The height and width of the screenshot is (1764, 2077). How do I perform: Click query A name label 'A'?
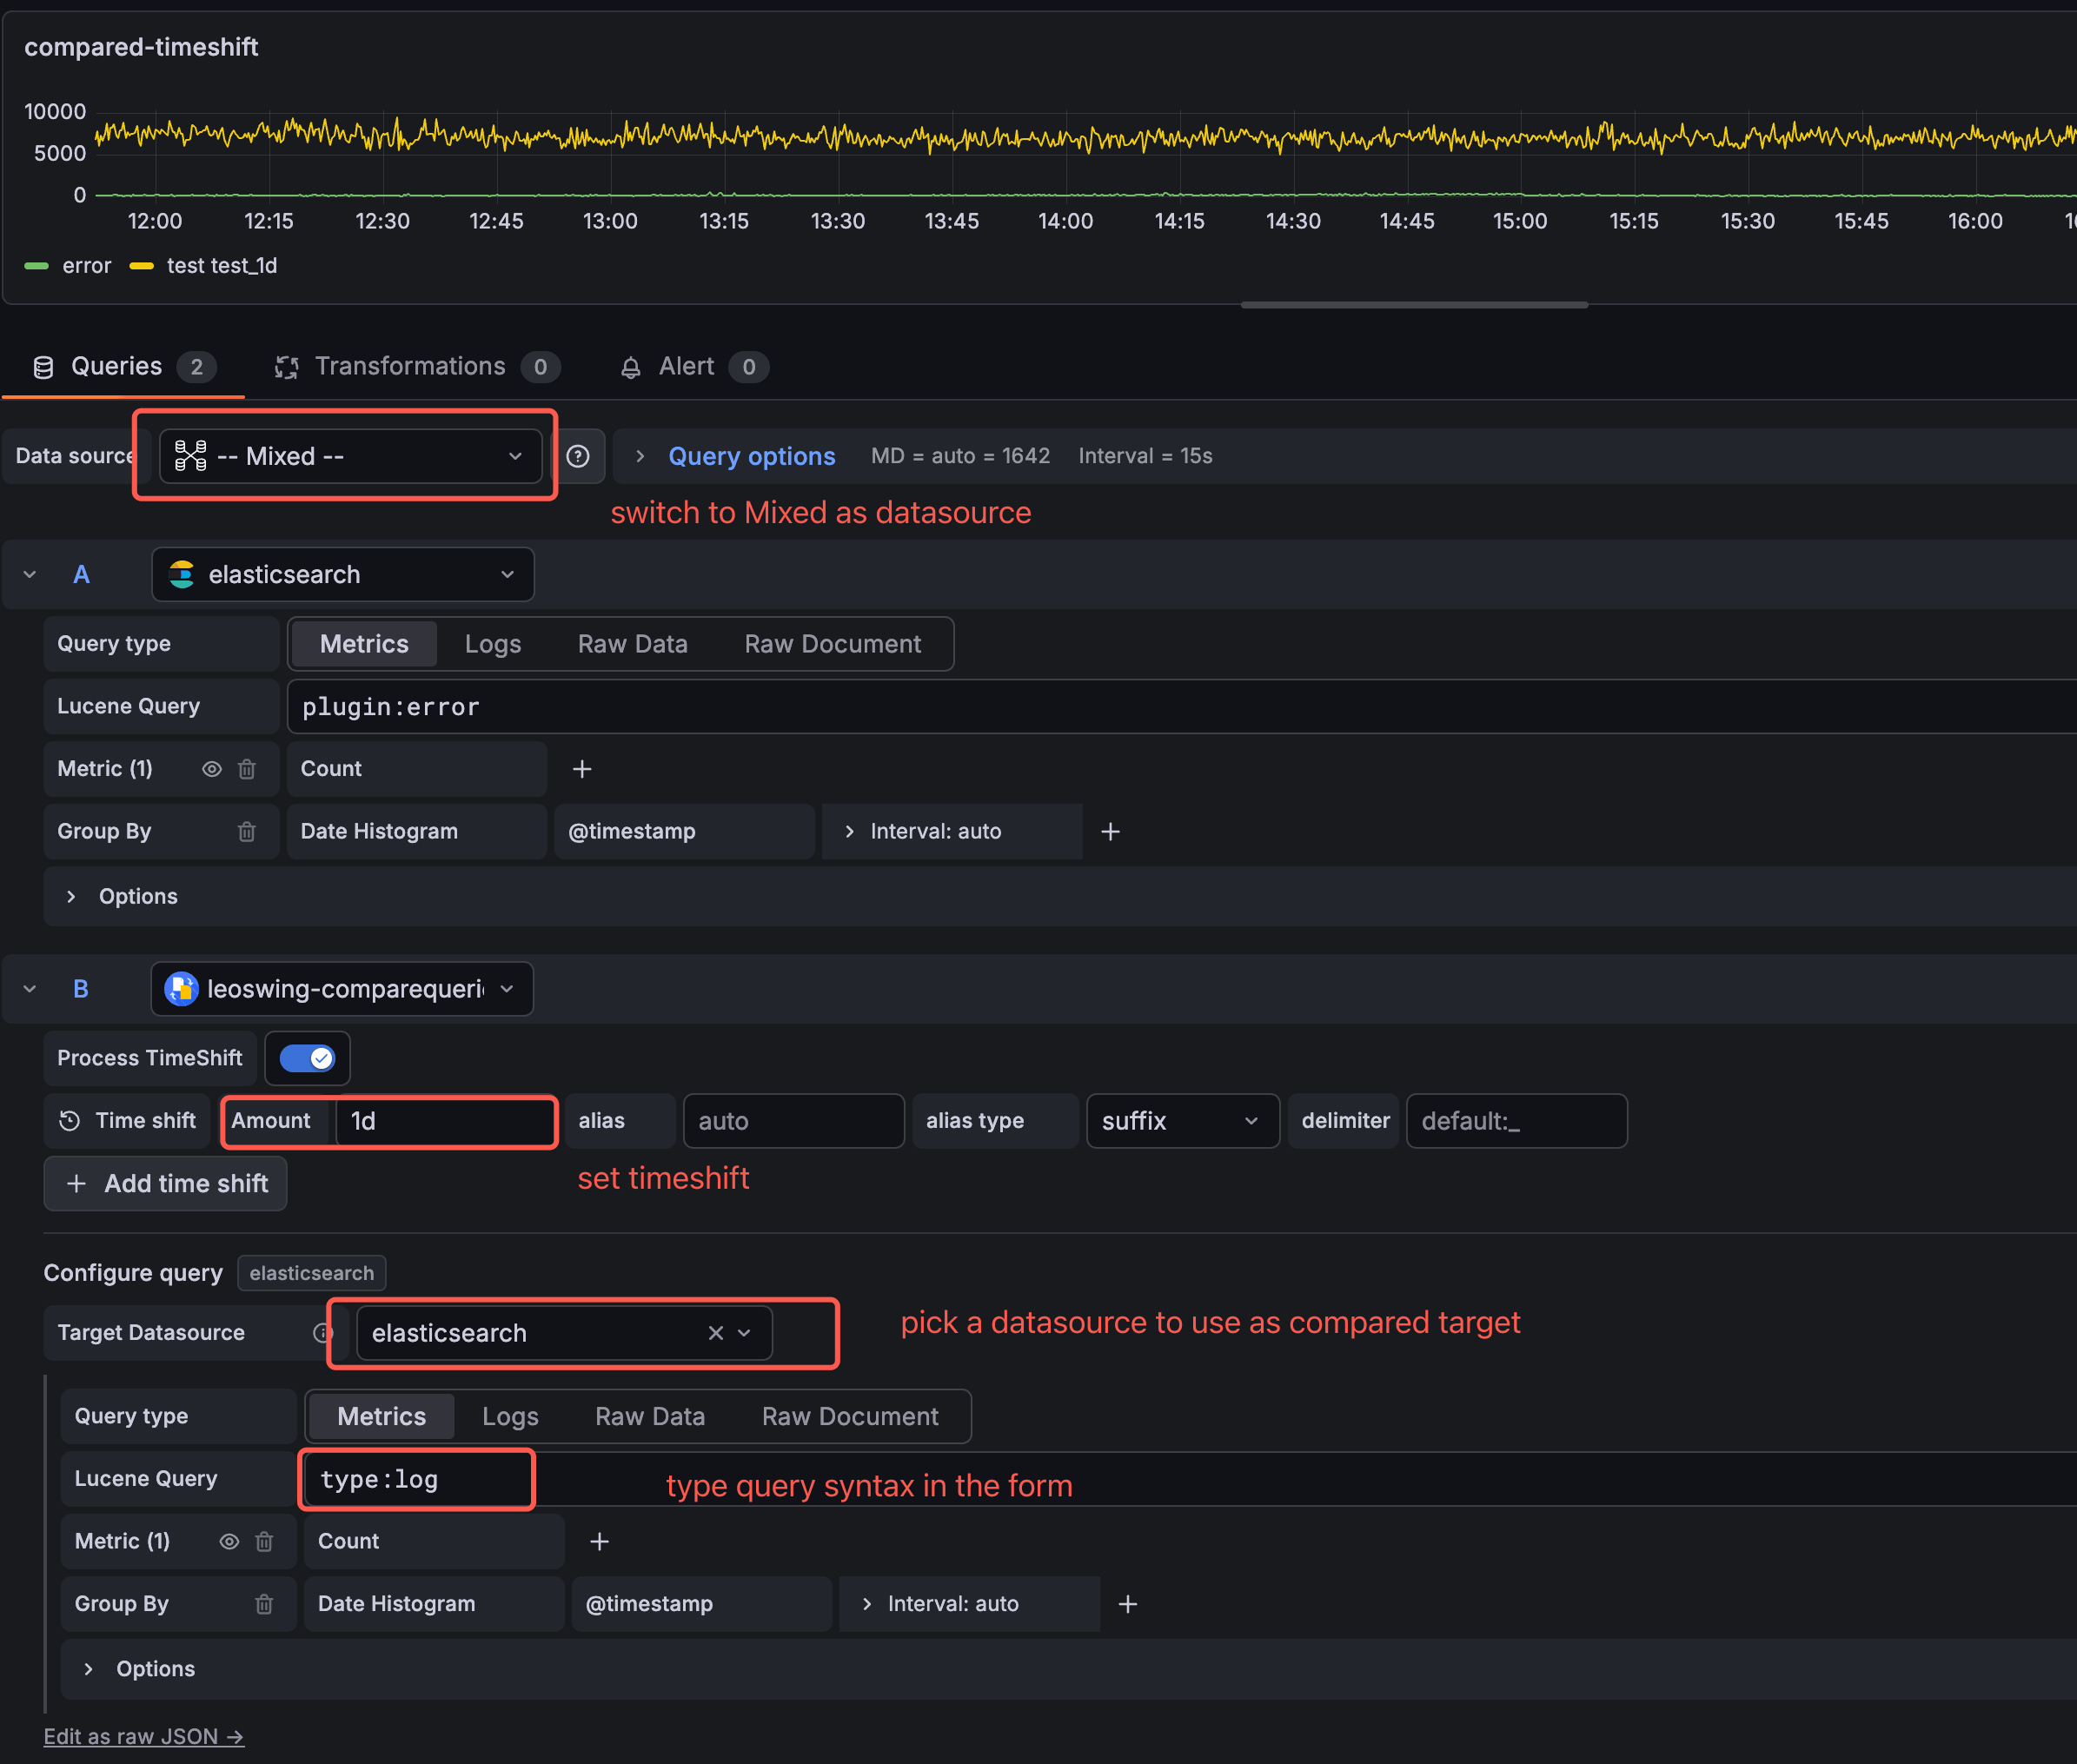pos(81,575)
